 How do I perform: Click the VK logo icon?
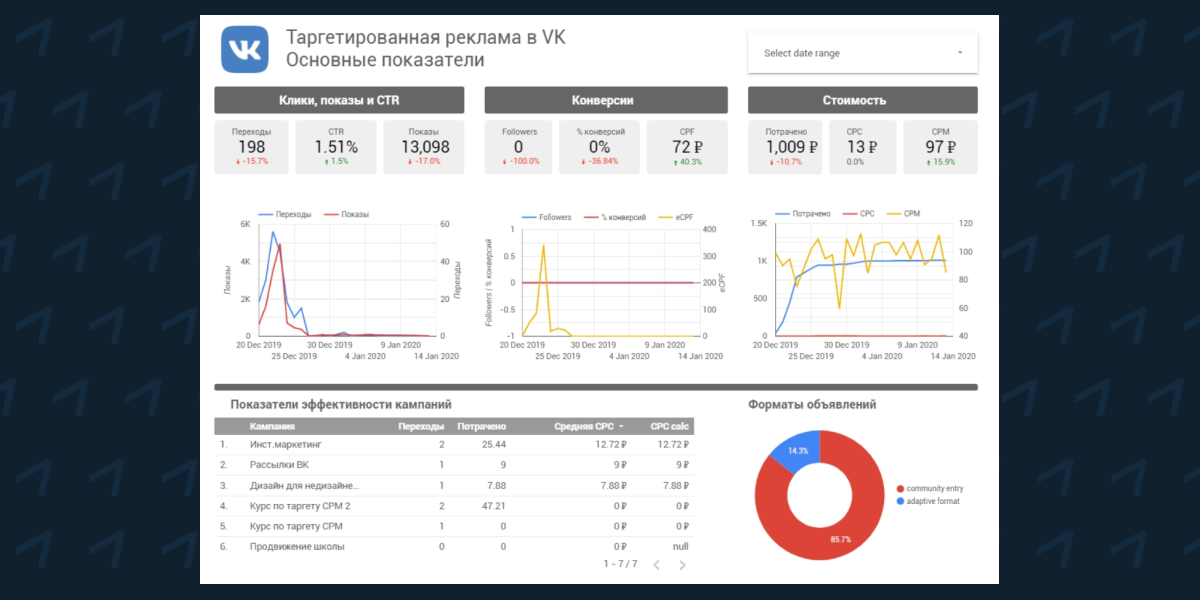pyautogui.click(x=245, y=49)
